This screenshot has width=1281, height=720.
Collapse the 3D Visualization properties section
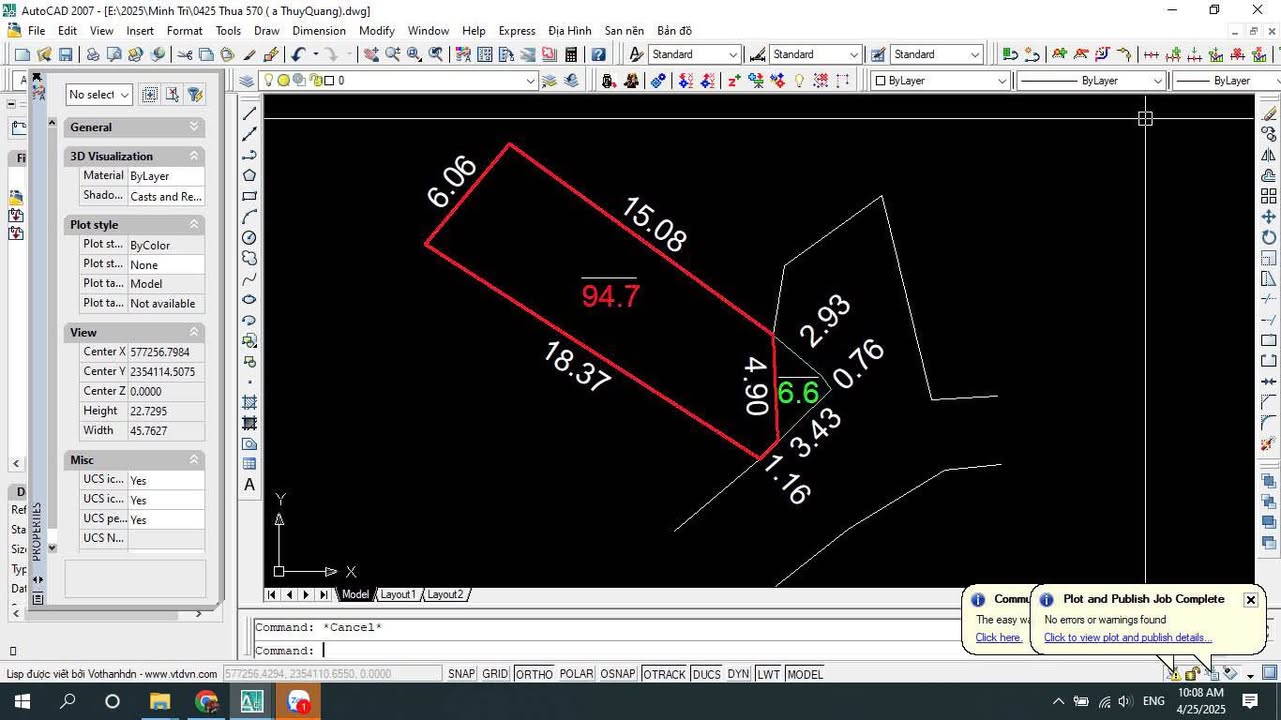195,156
